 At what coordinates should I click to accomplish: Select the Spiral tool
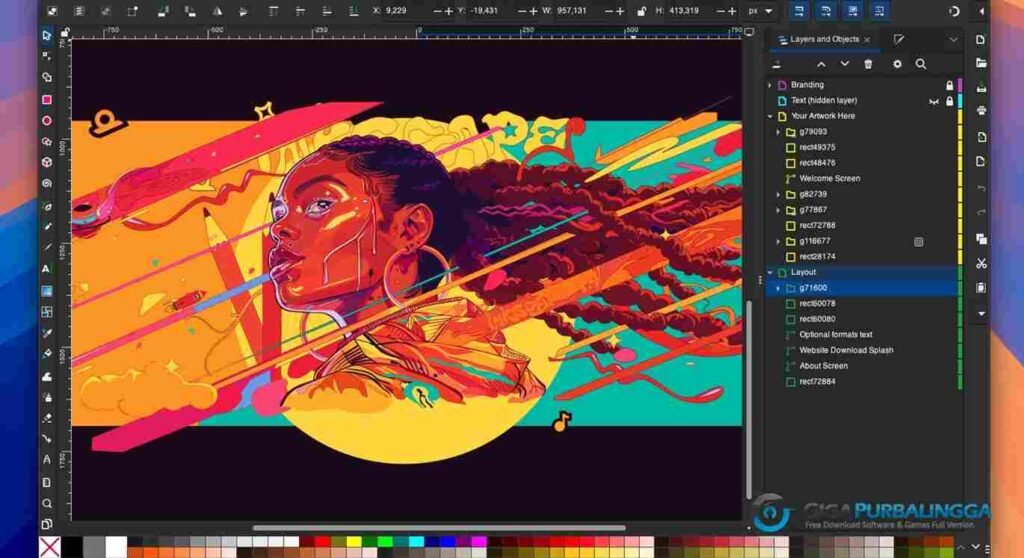(x=46, y=184)
